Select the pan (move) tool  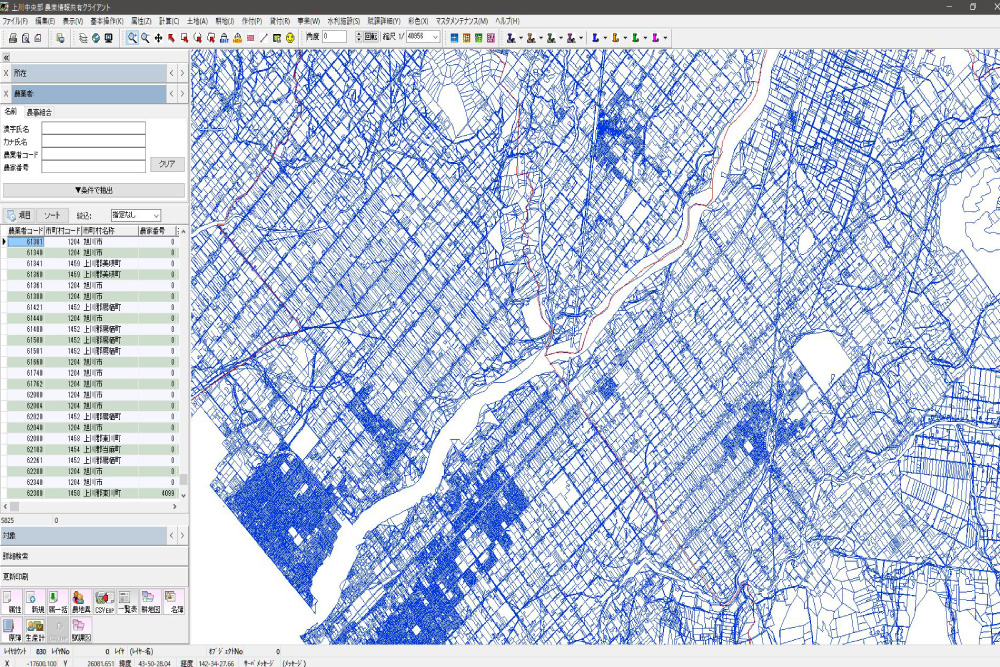158,38
